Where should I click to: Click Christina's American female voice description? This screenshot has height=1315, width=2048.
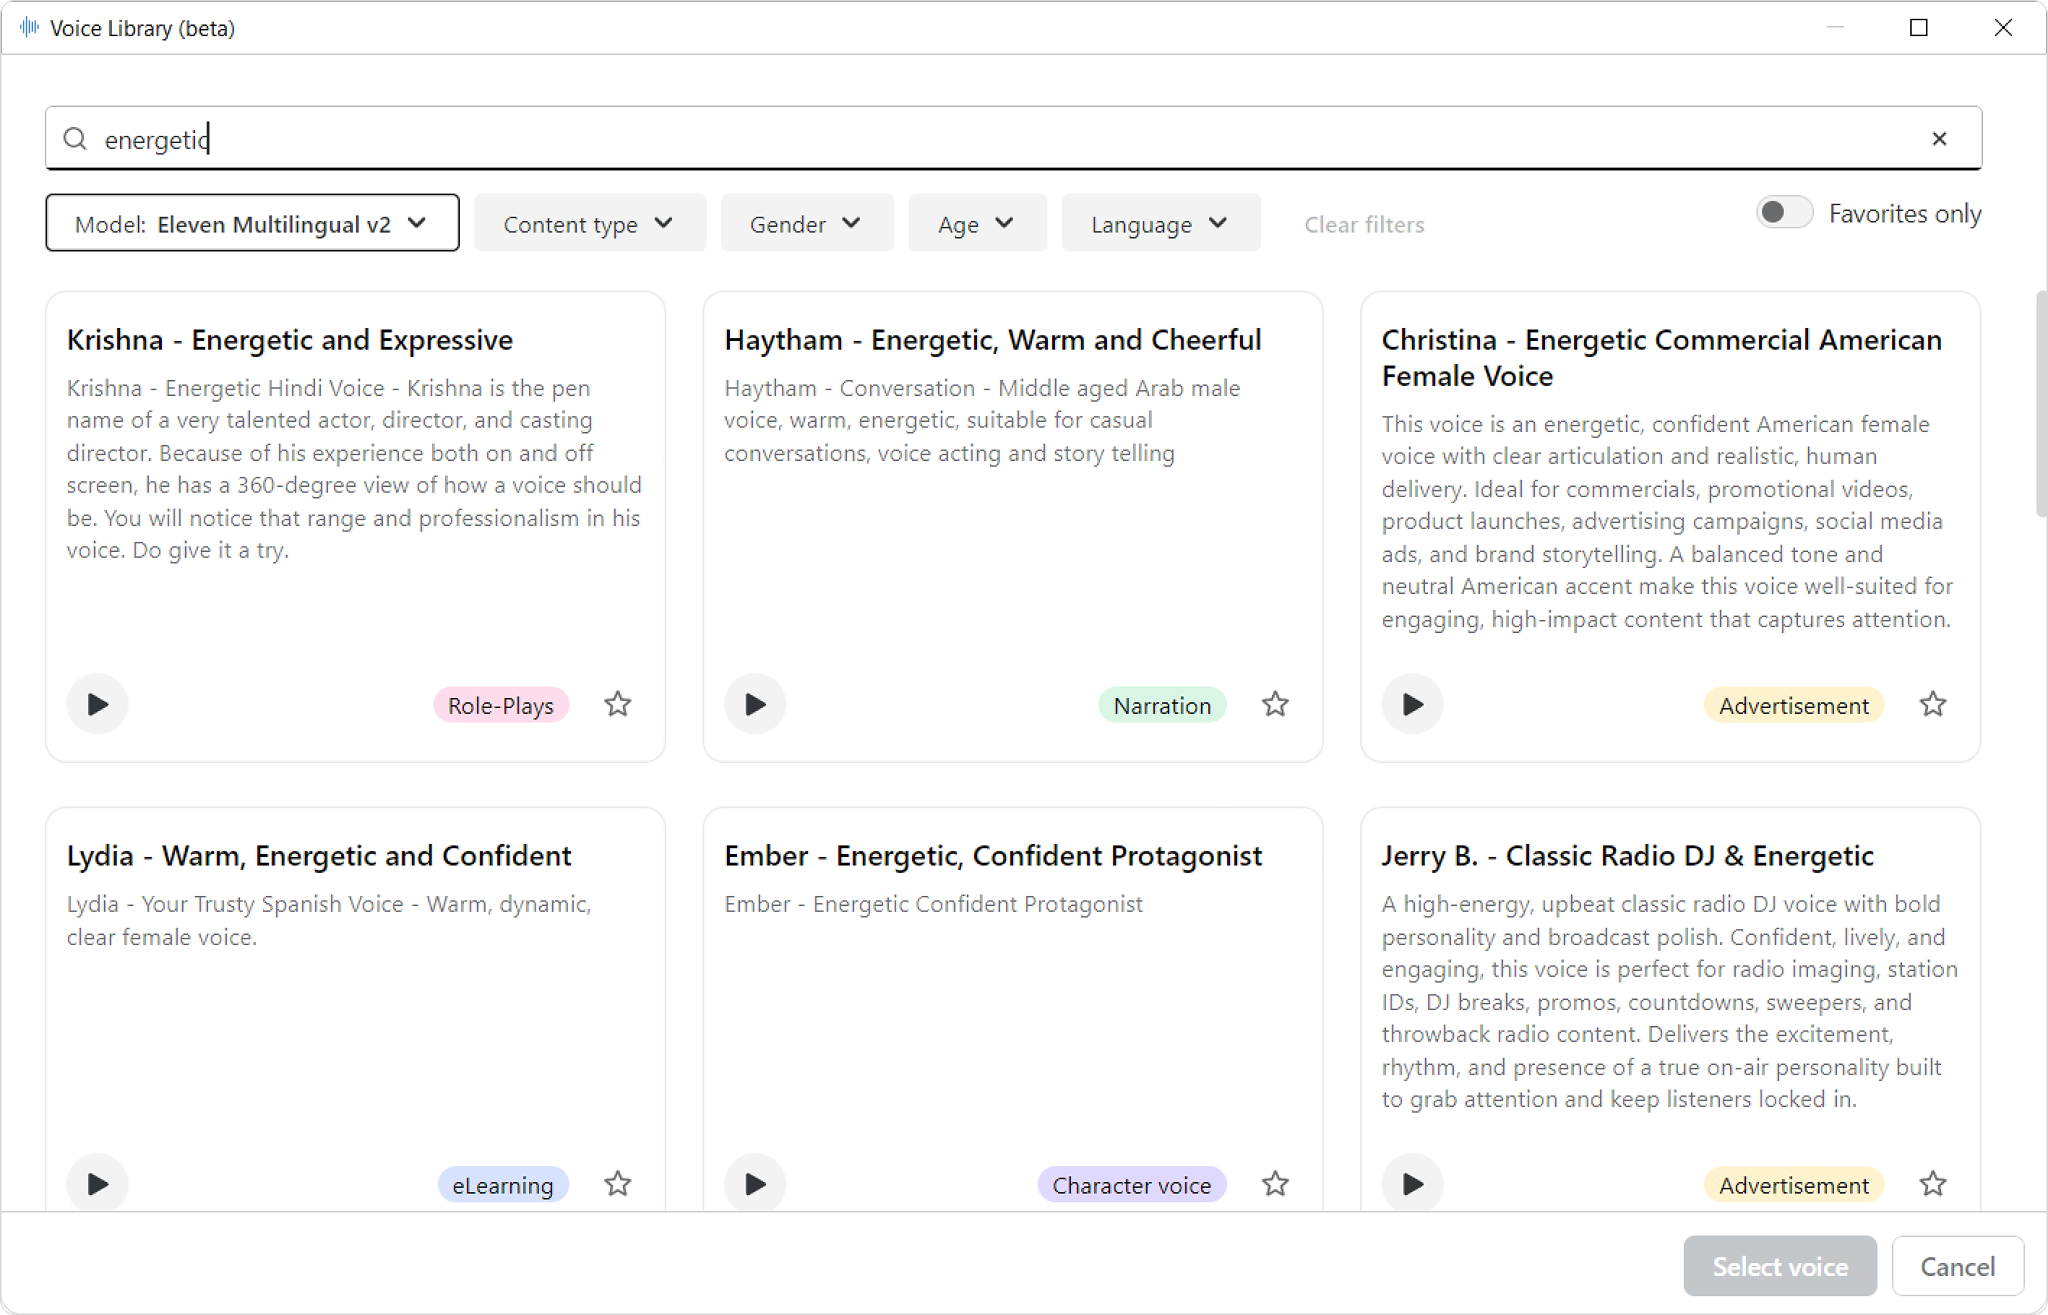[x=1668, y=521]
